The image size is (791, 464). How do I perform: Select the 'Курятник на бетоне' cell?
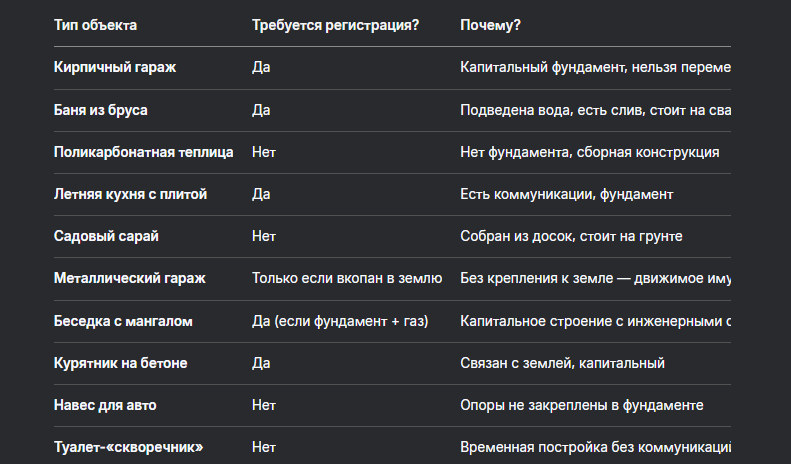[x=120, y=363]
